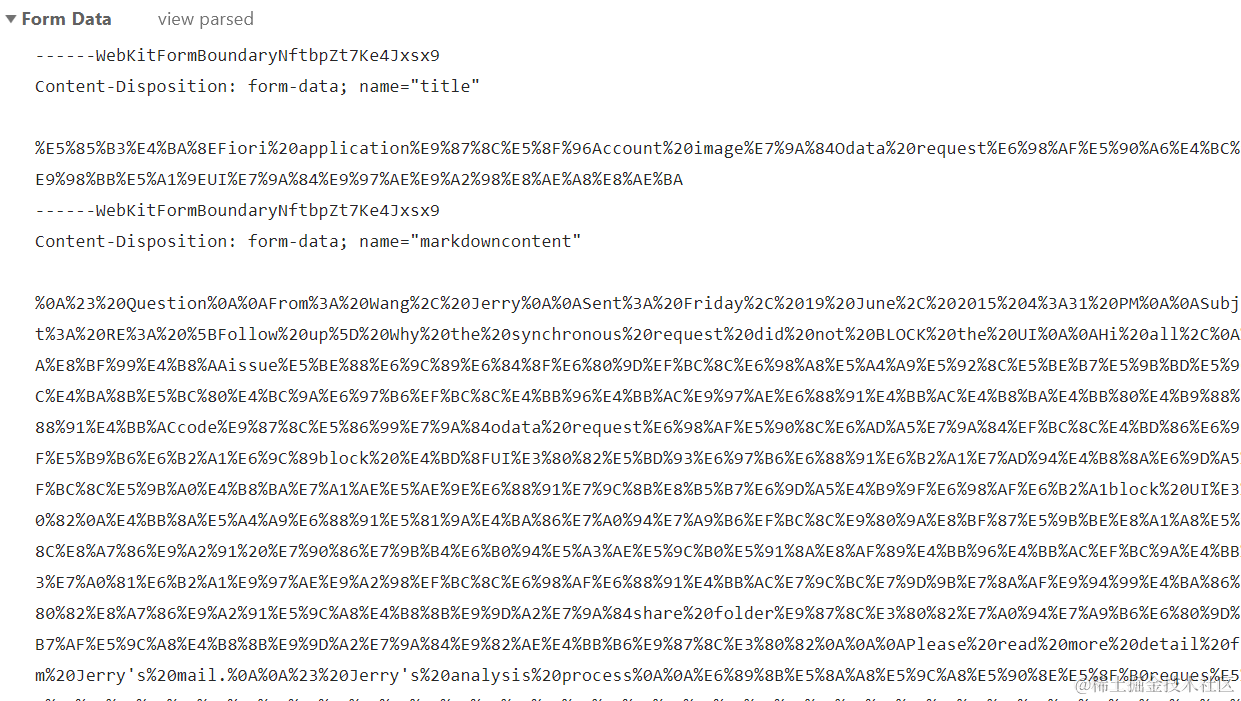Click Content-Disposition line with name="markdowncontent"
Viewport: 1241px width, 701px height.
tap(308, 241)
